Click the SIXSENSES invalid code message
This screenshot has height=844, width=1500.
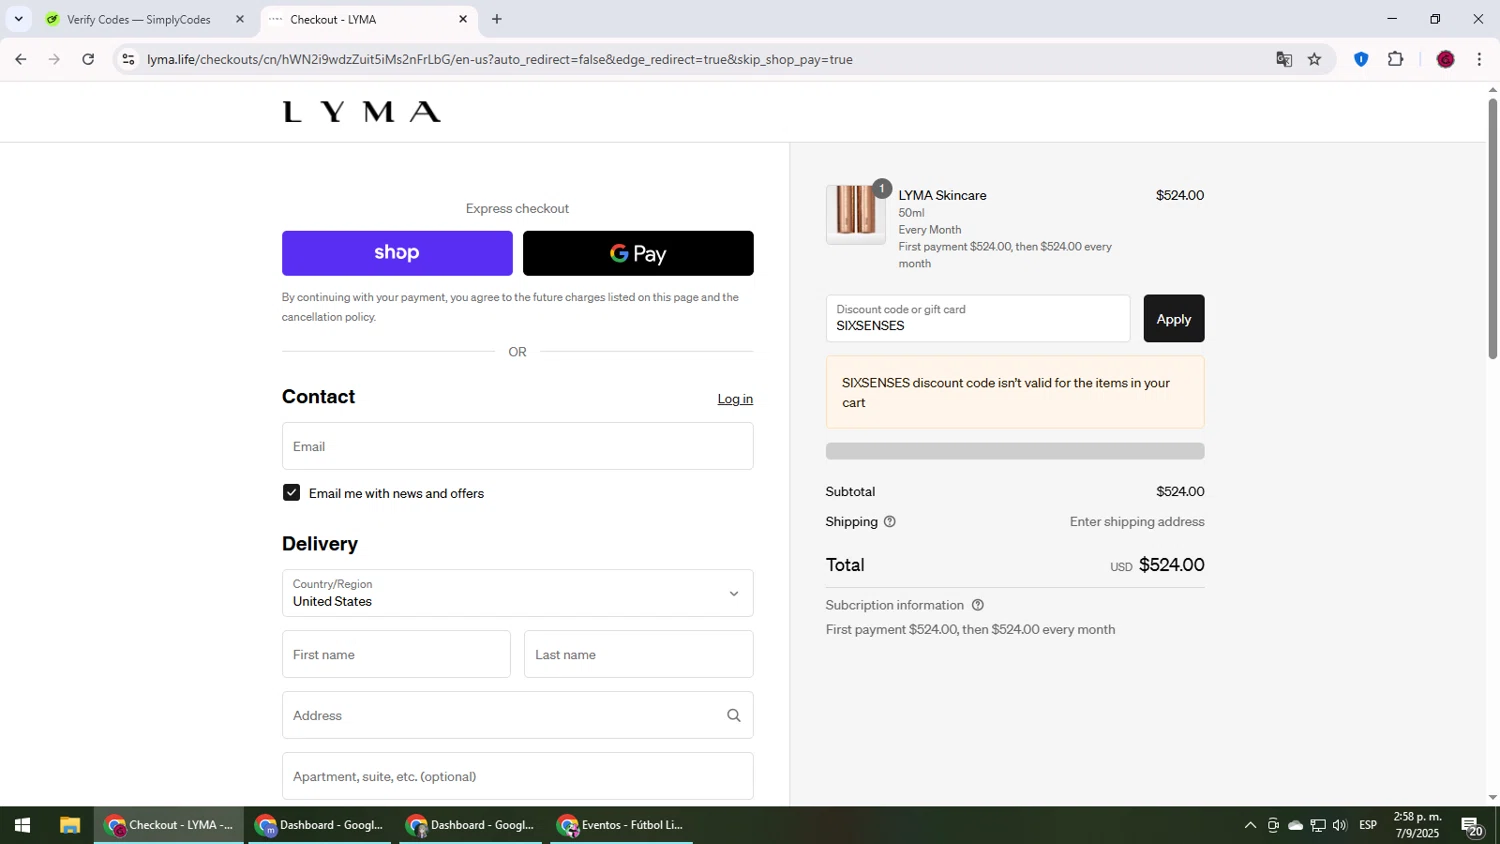click(1015, 392)
